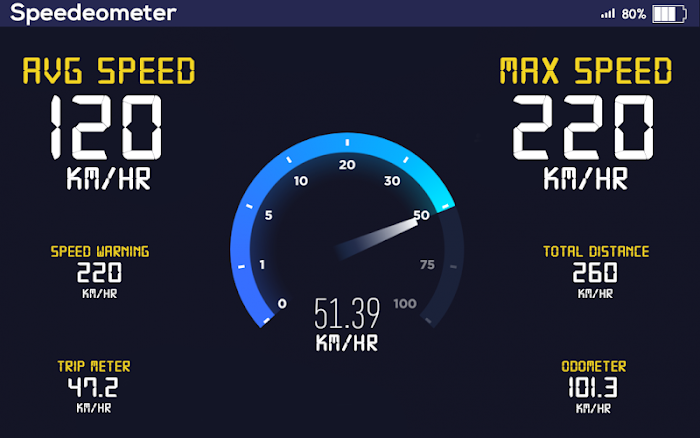Click the gauge needle pointer
The image size is (700, 438).
click(377, 239)
